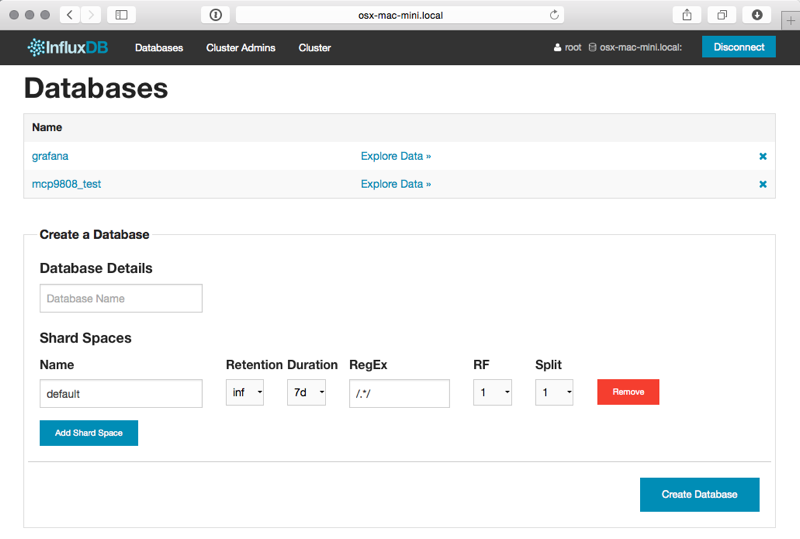The image size is (800, 539).
Task: Click the 'Split' column label
Action: coord(548,365)
